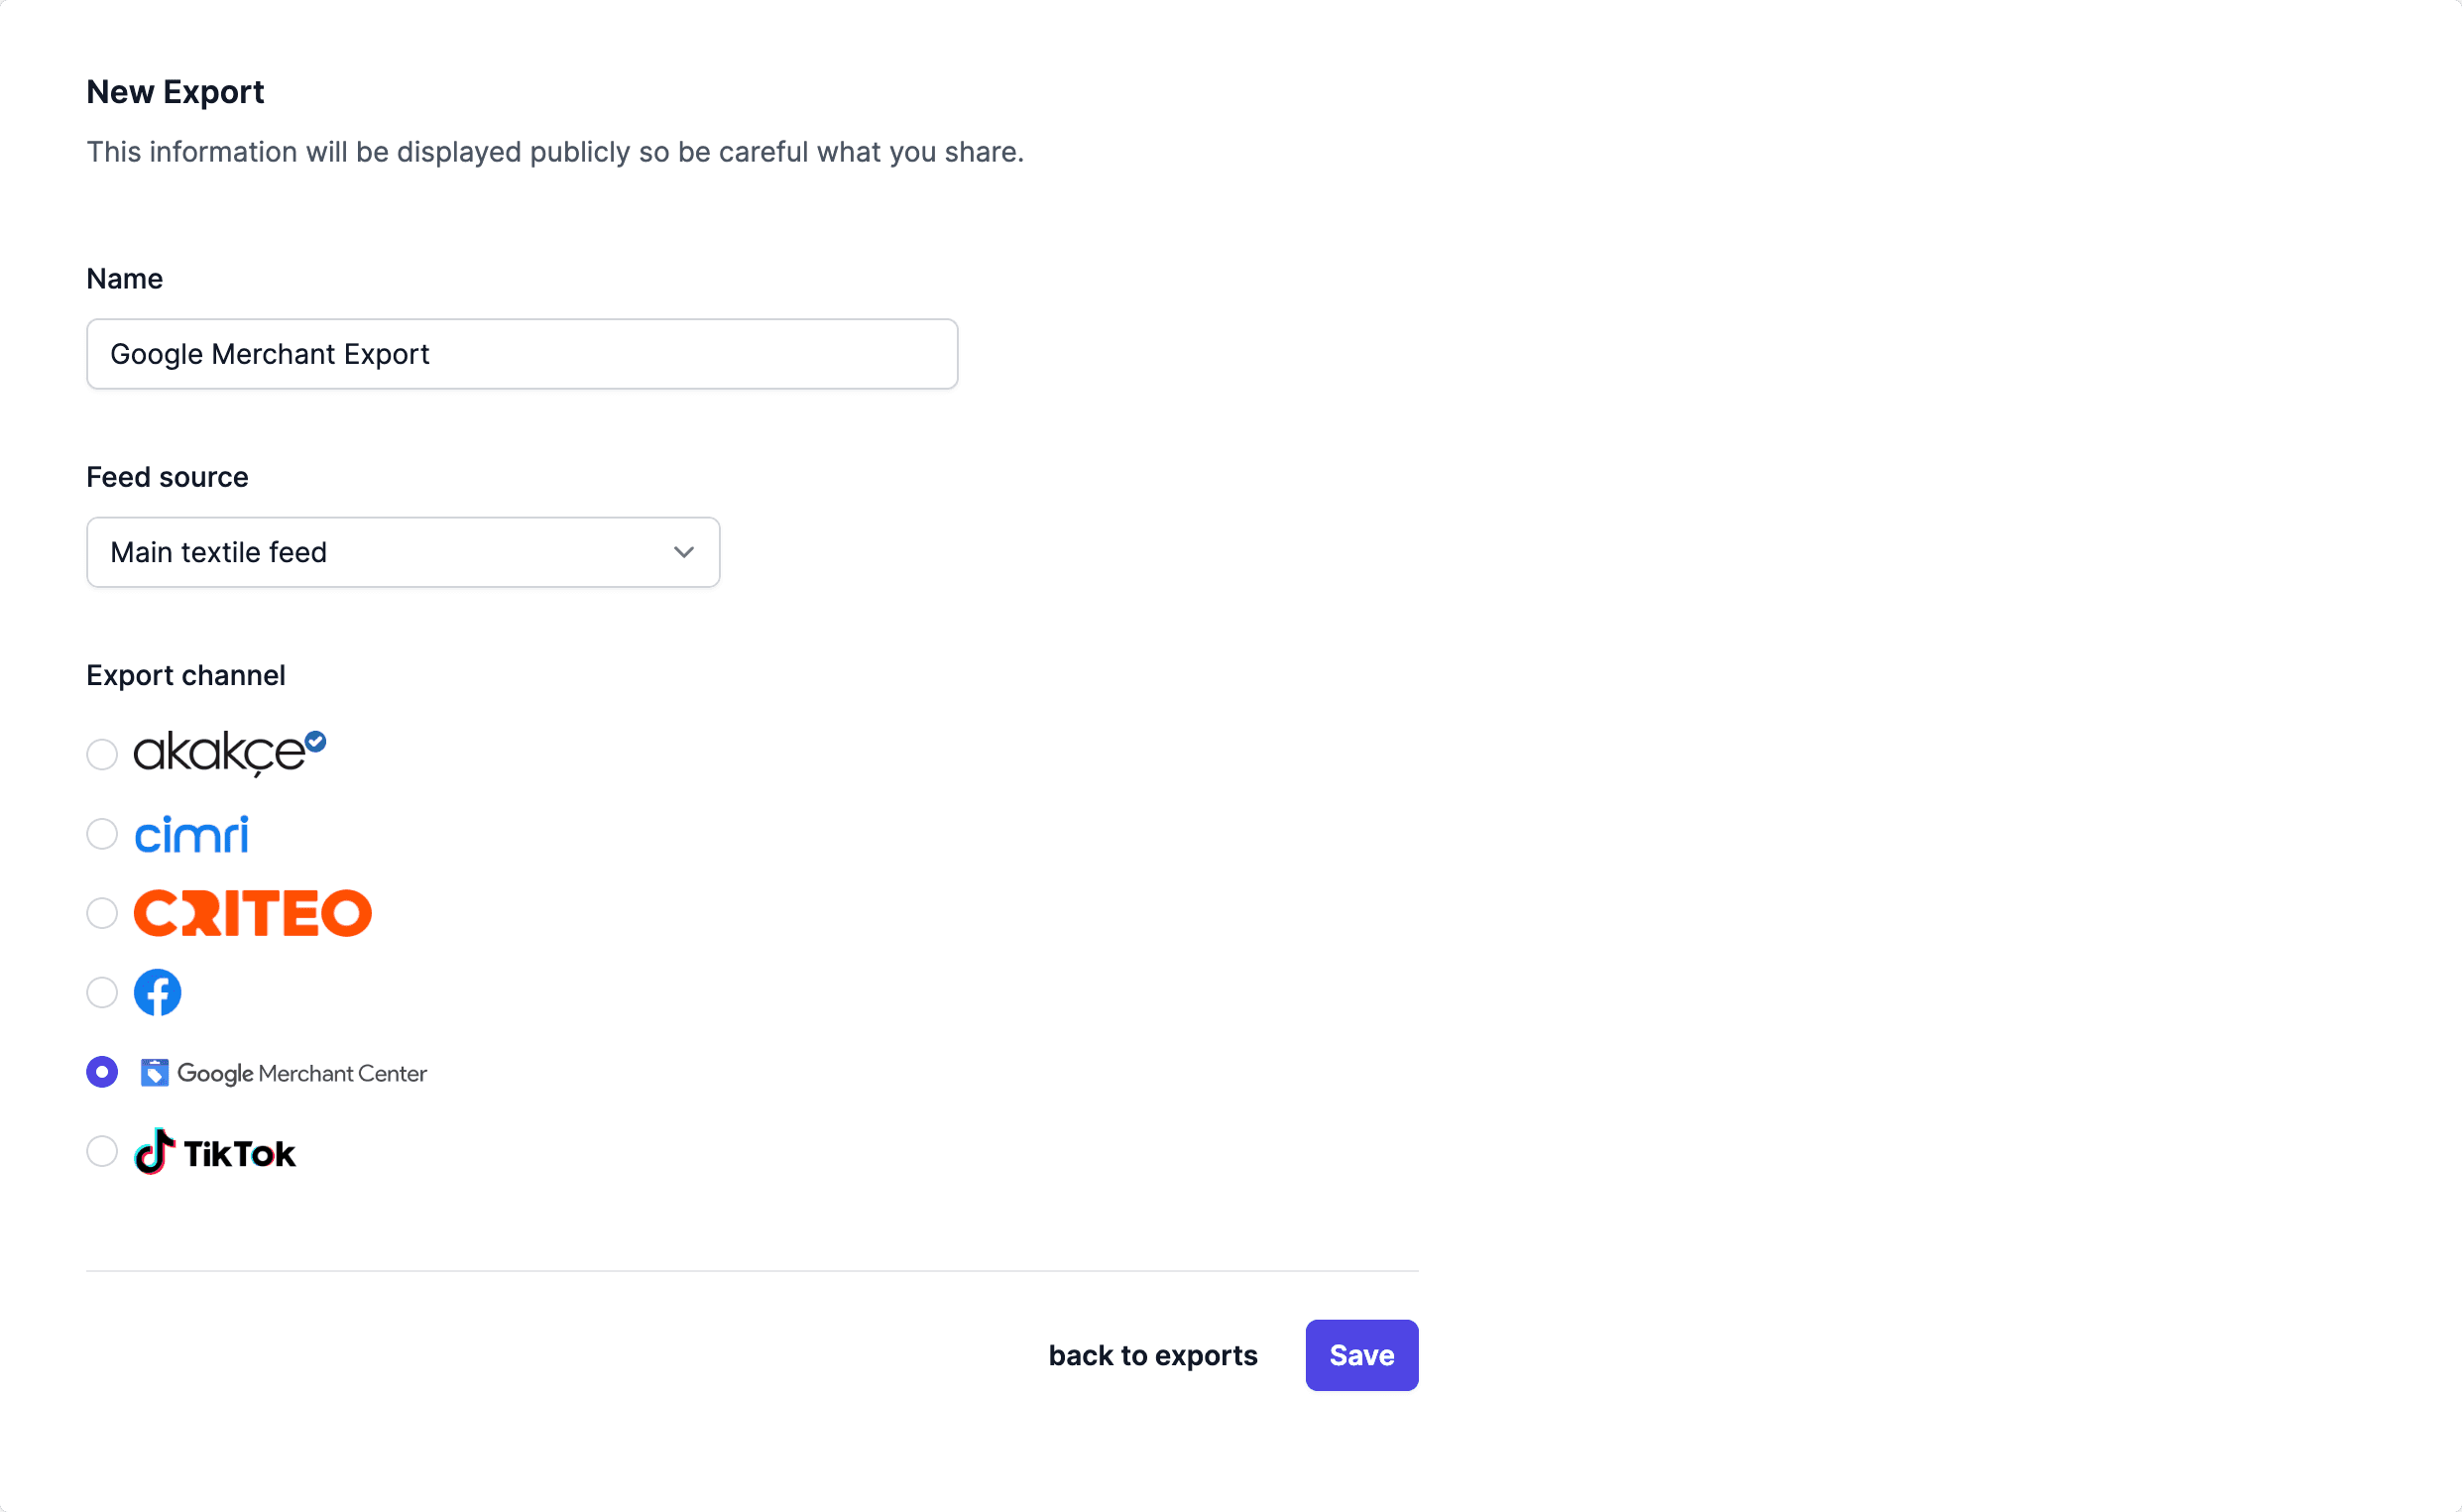
Task: Click the TikTok logo
Action: (215, 1152)
